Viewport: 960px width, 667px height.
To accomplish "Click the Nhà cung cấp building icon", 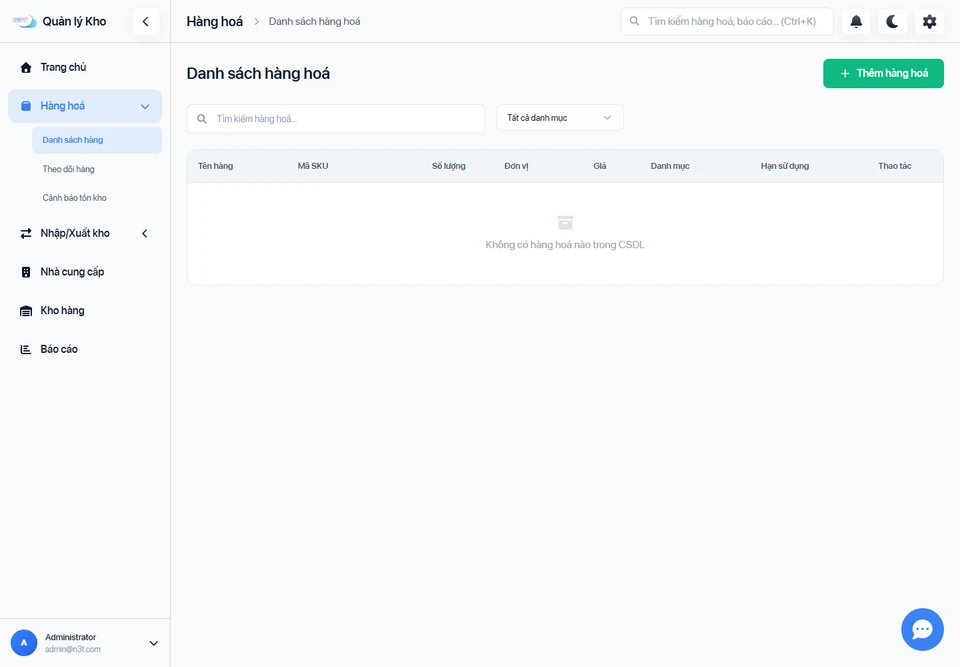I will pyautogui.click(x=26, y=272).
